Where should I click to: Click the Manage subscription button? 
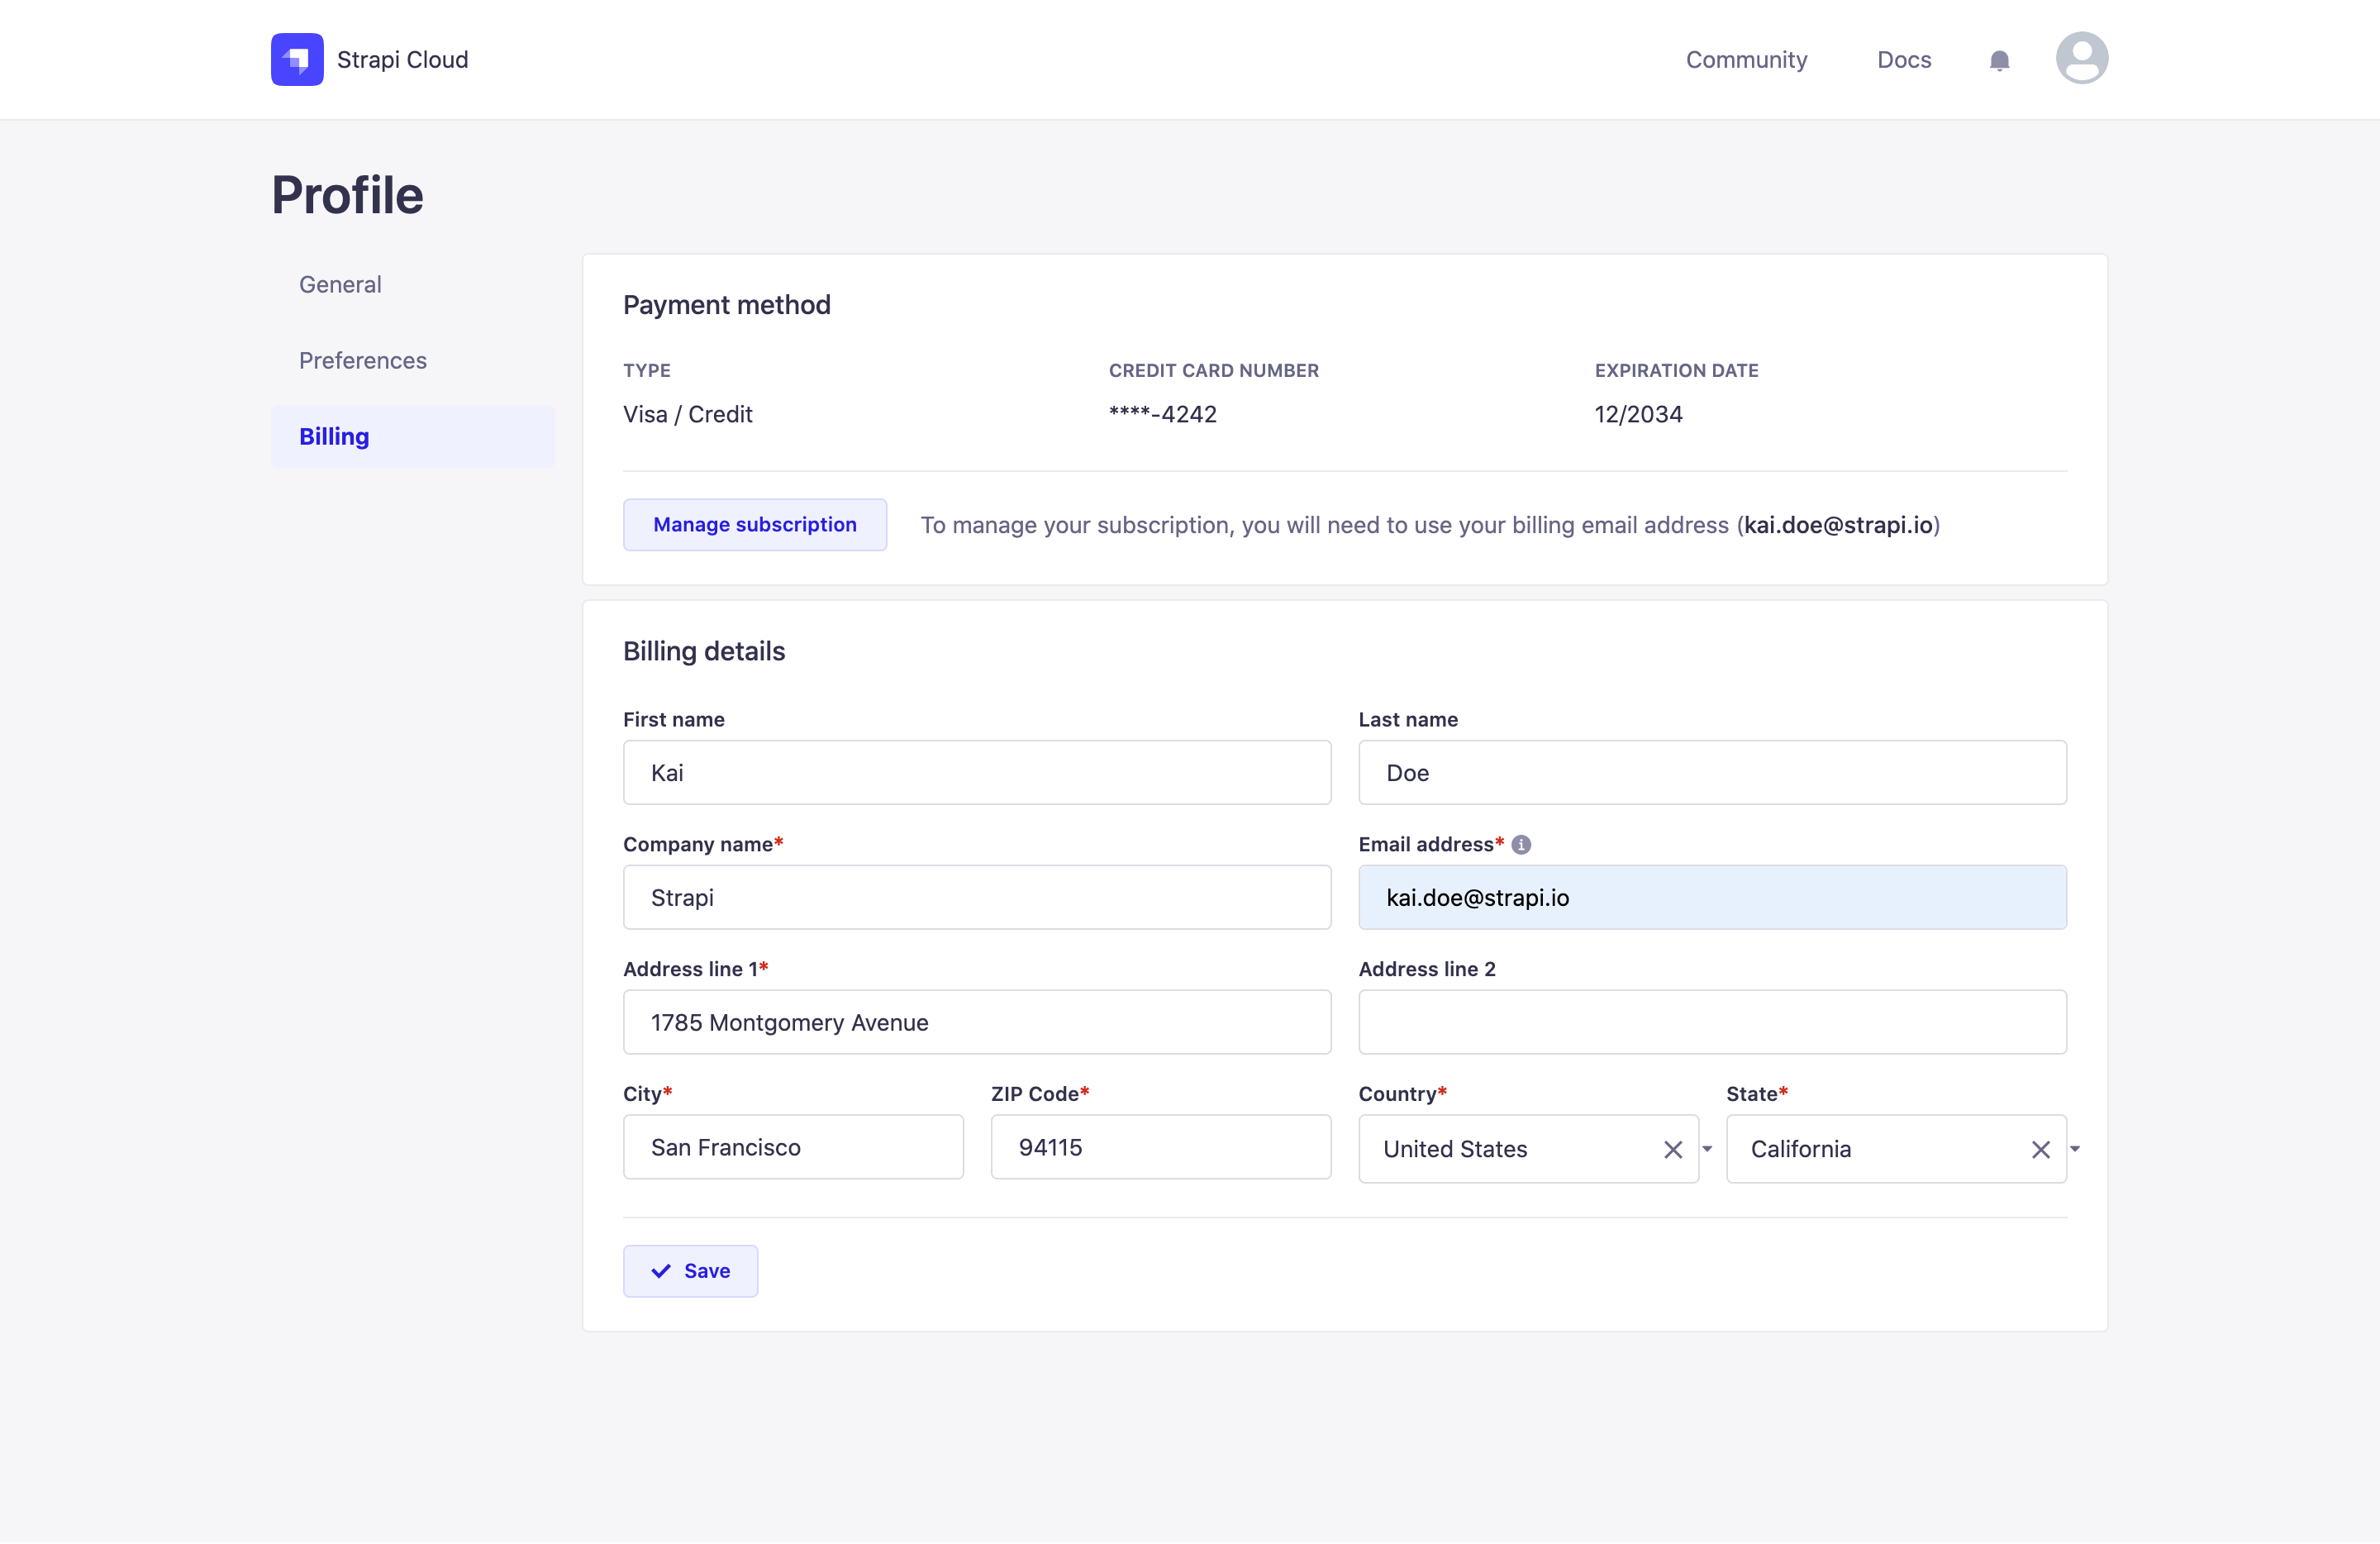pyautogui.click(x=754, y=524)
